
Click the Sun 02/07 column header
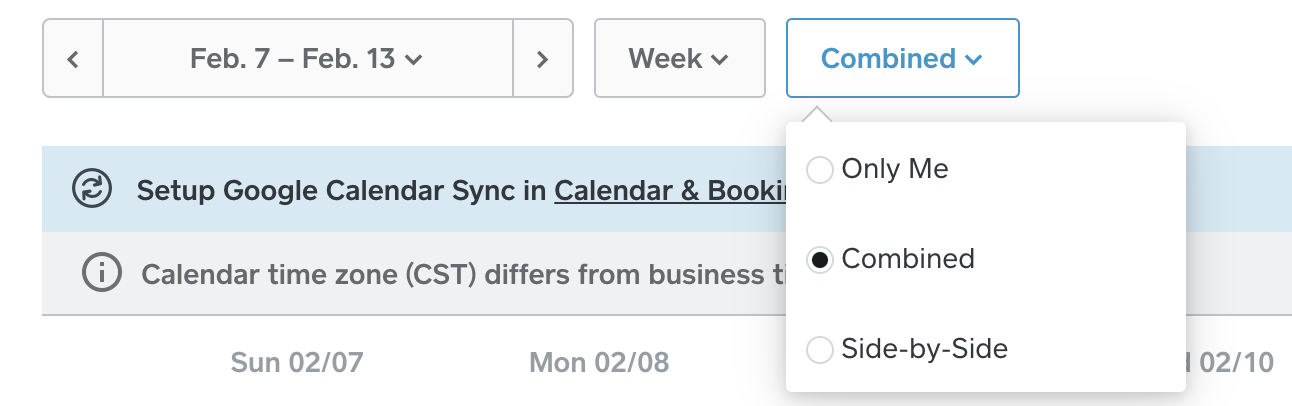(296, 362)
